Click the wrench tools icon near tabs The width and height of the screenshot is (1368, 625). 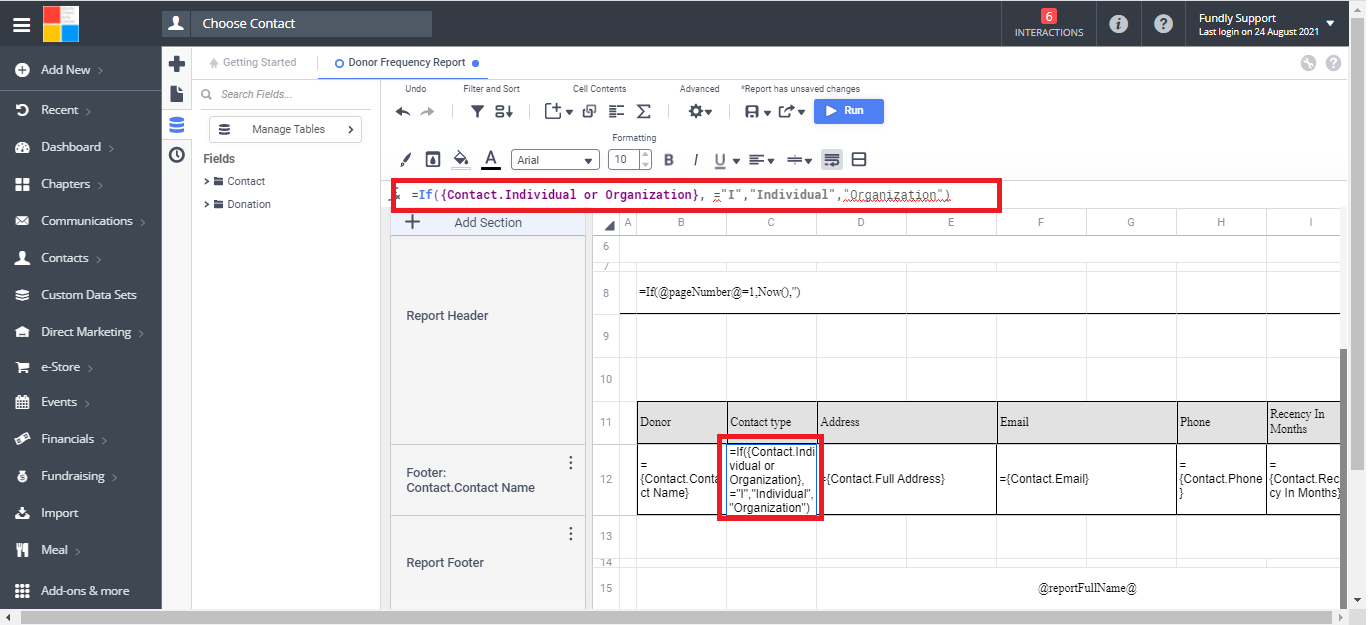tap(1309, 63)
